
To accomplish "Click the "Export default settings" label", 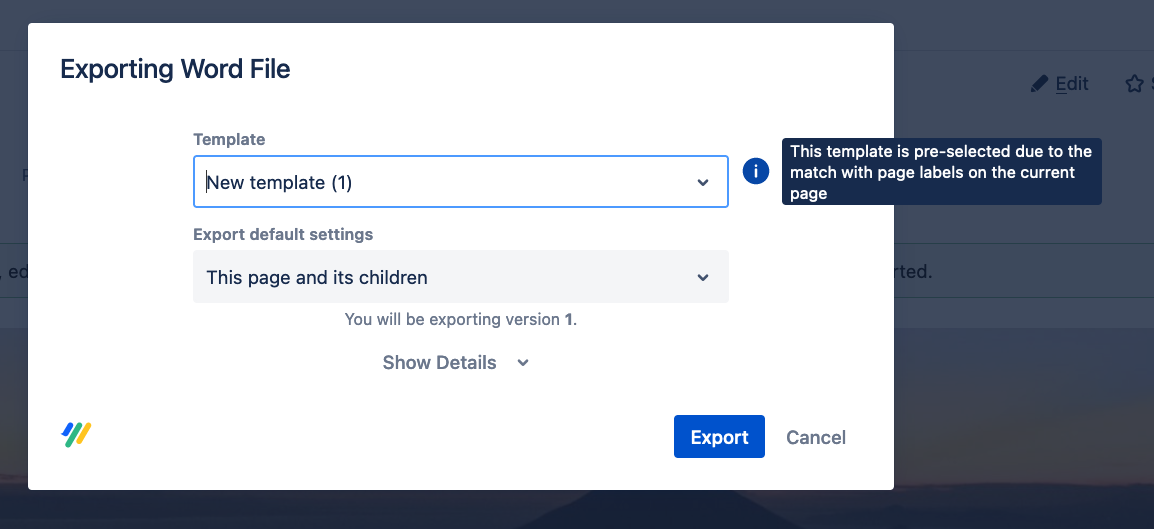I will point(283,235).
